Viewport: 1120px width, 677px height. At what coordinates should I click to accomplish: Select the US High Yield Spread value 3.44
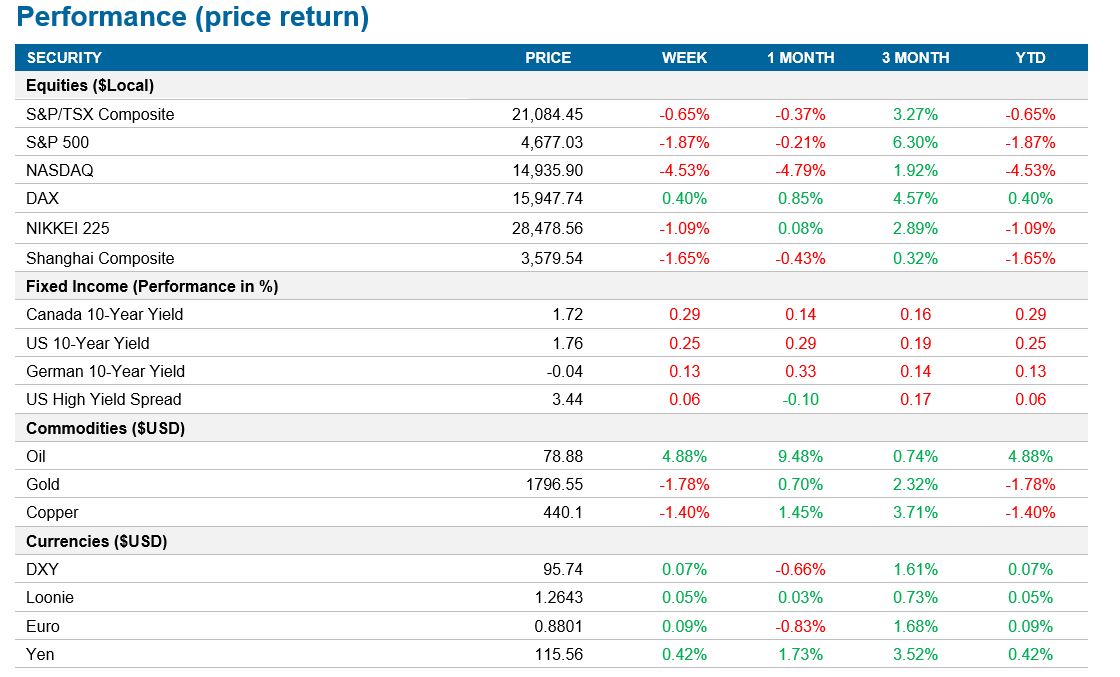pyautogui.click(x=568, y=399)
